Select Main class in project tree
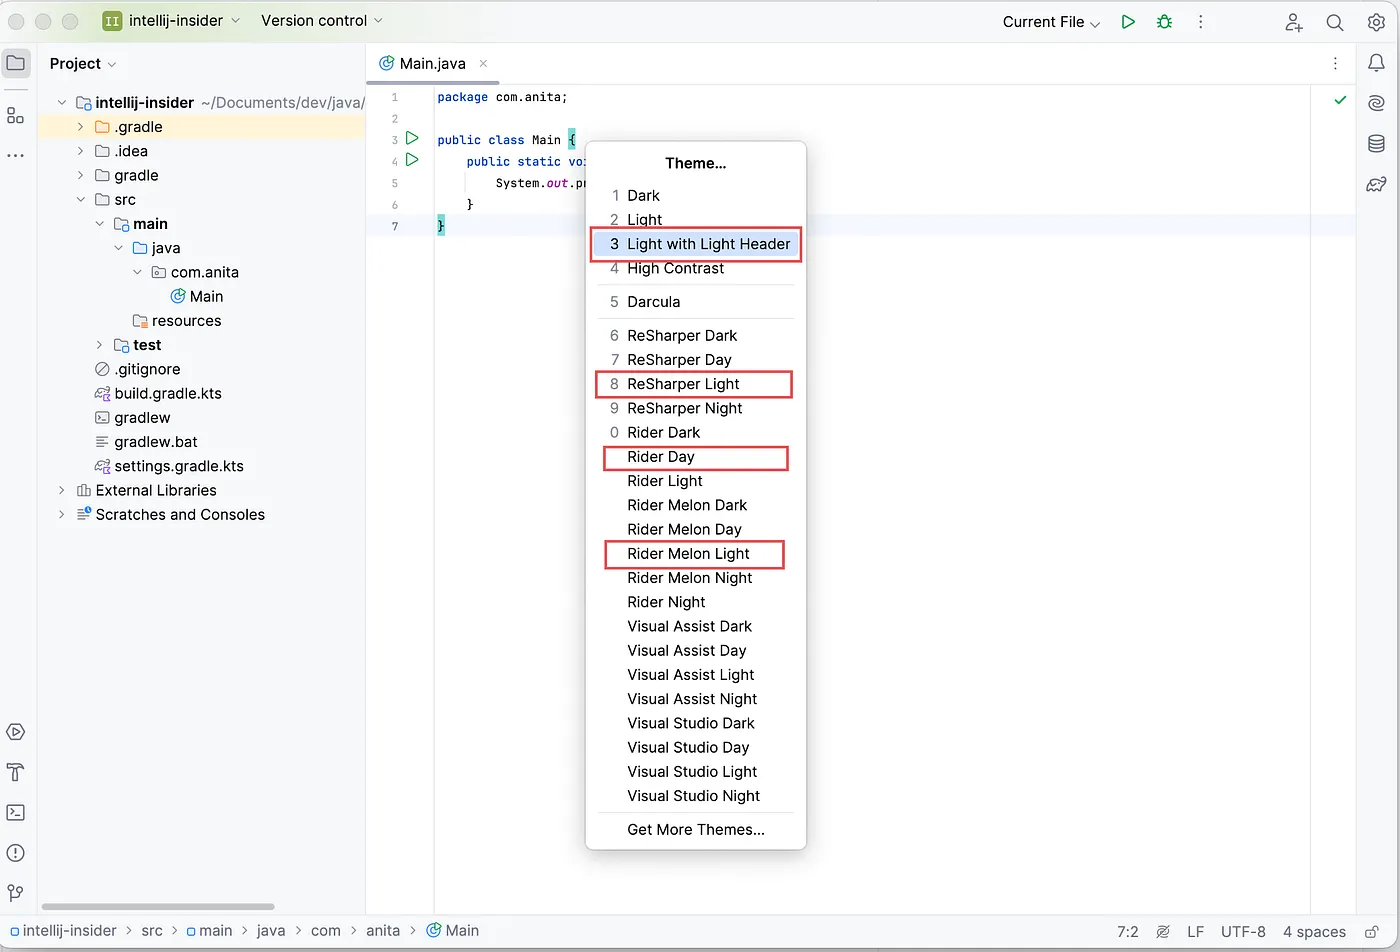The image size is (1400, 952). click(x=198, y=296)
